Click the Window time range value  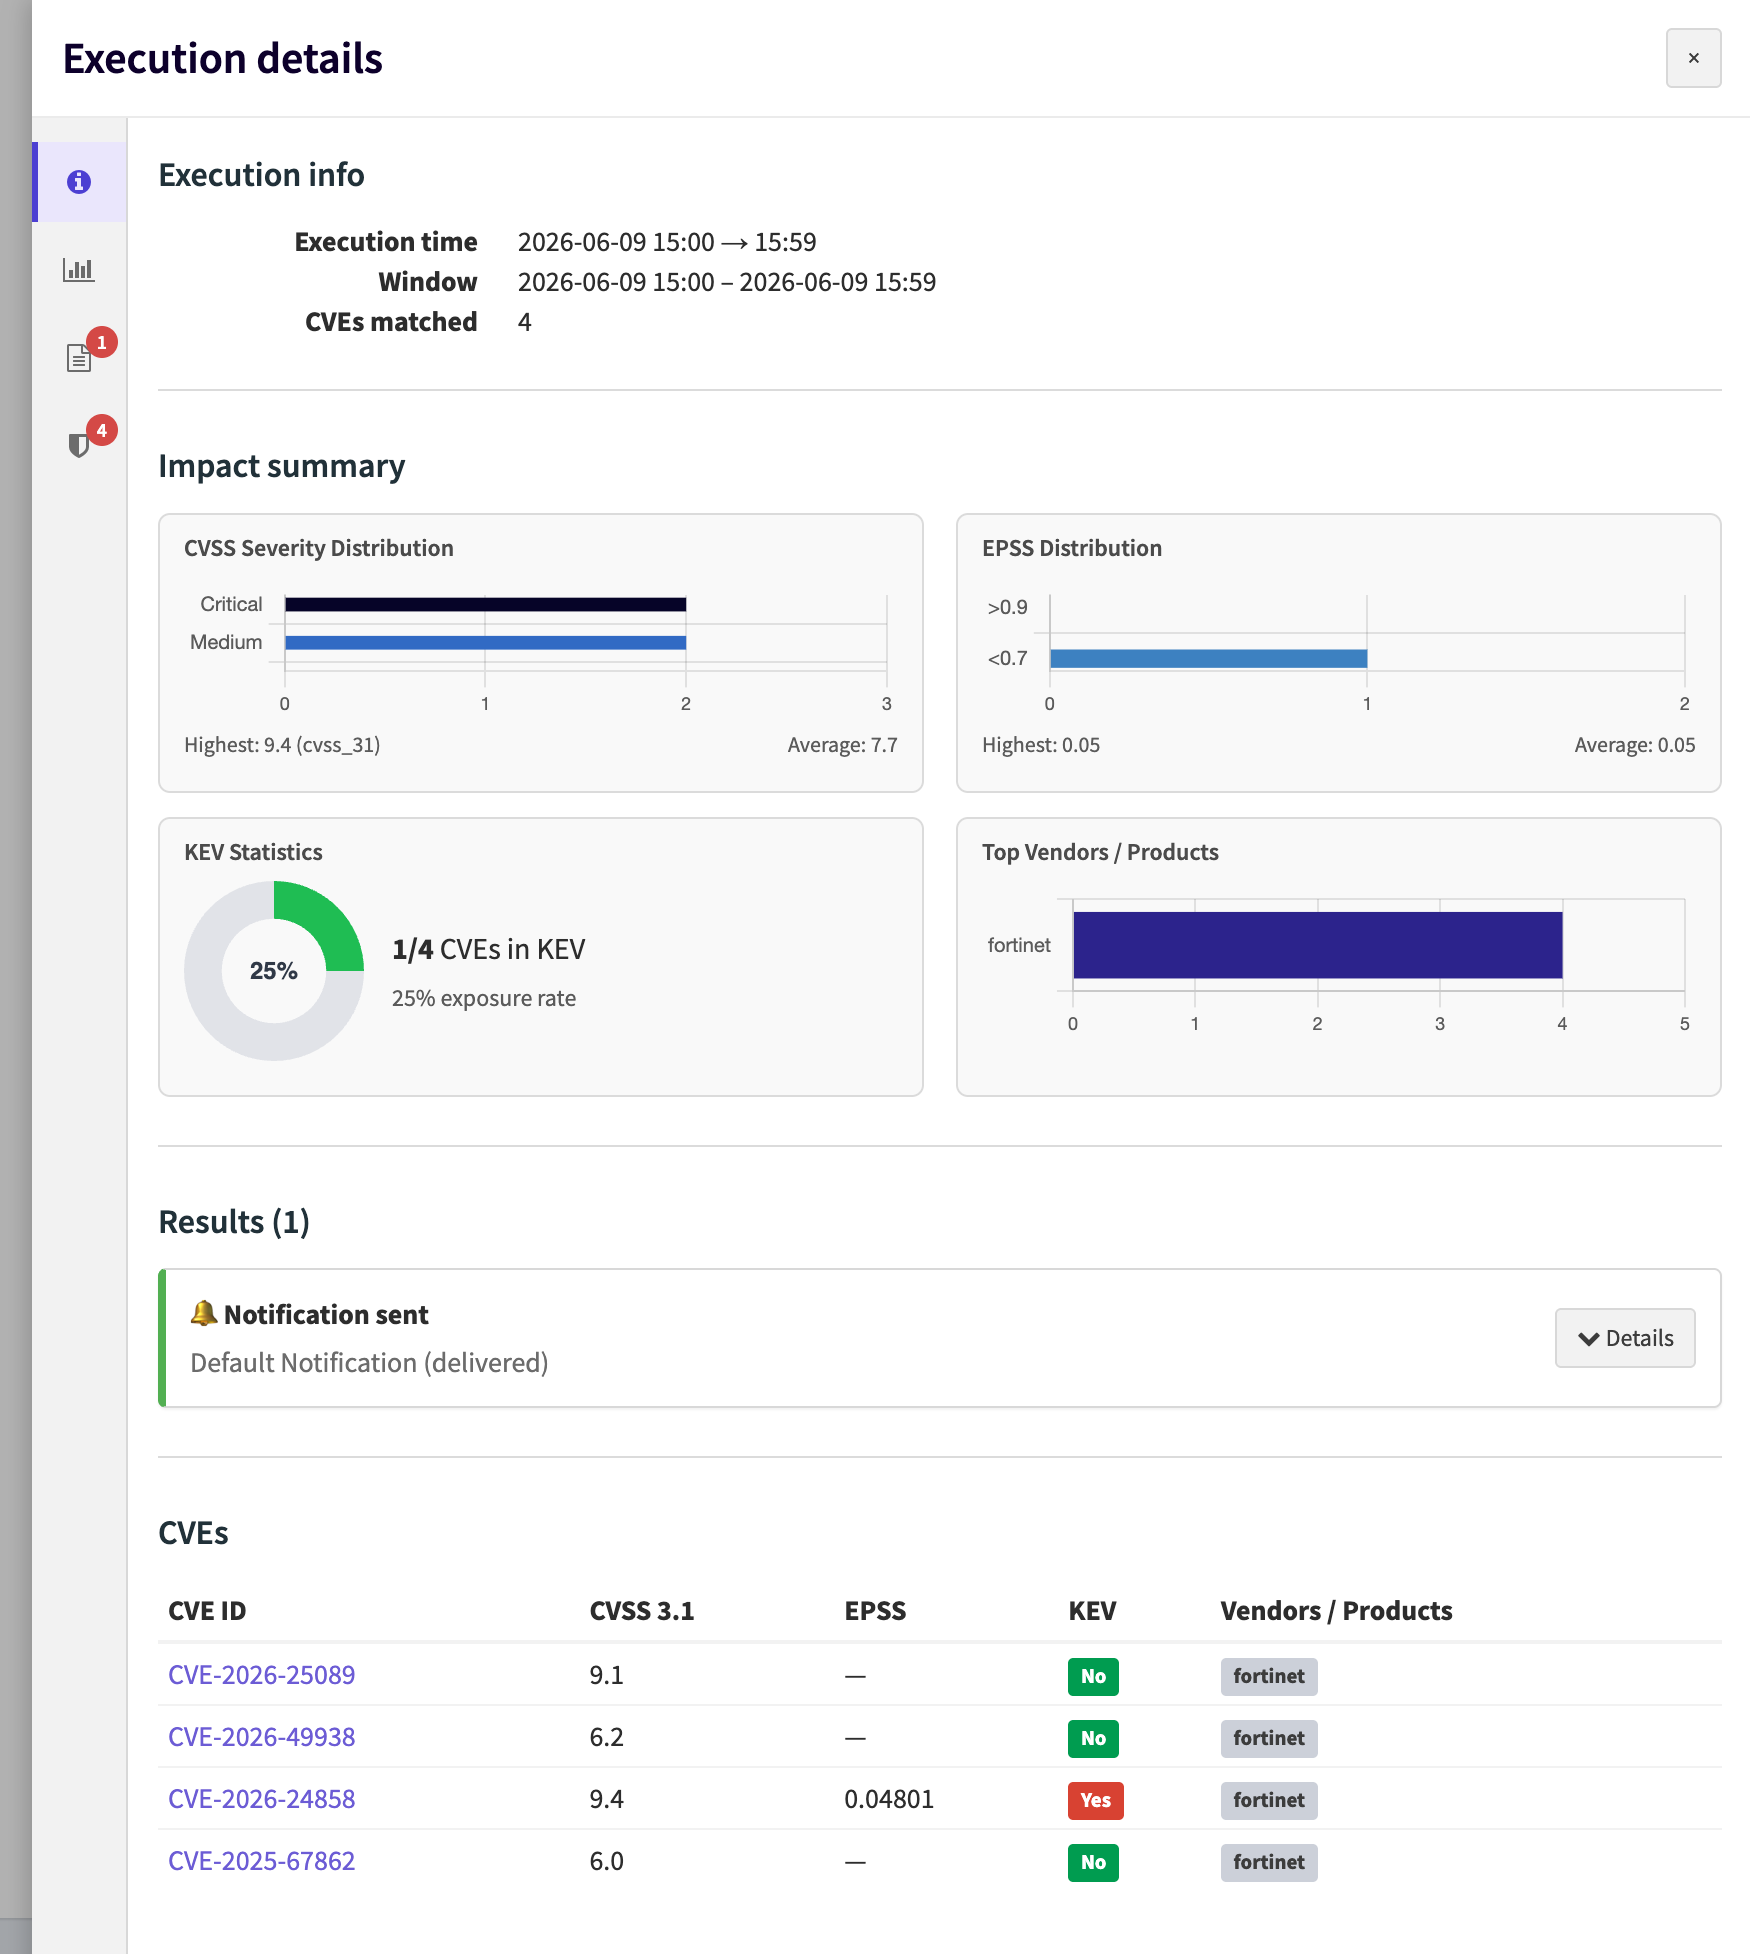(x=726, y=282)
